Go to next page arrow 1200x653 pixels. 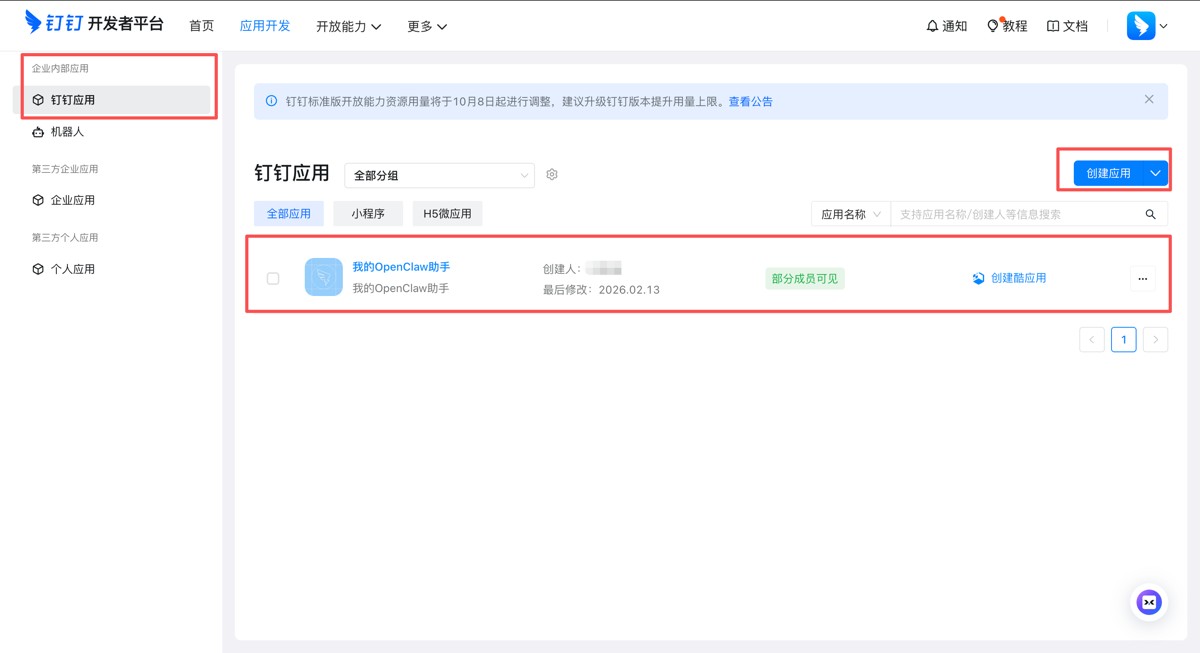pyautogui.click(x=1155, y=339)
